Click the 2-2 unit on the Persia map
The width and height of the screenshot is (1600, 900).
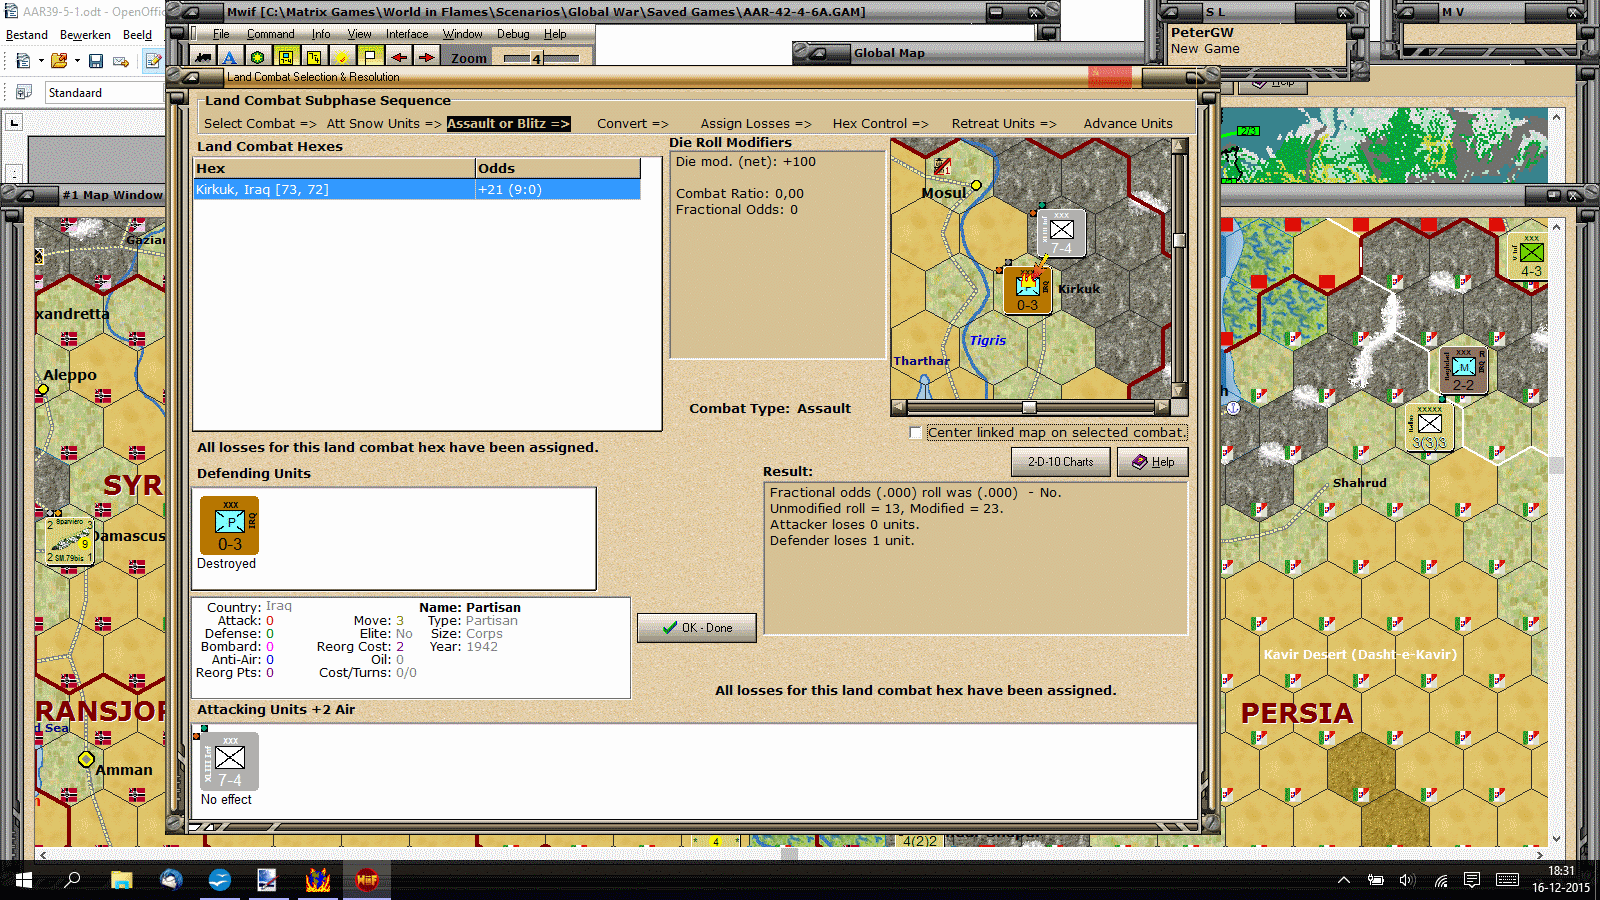(1463, 371)
